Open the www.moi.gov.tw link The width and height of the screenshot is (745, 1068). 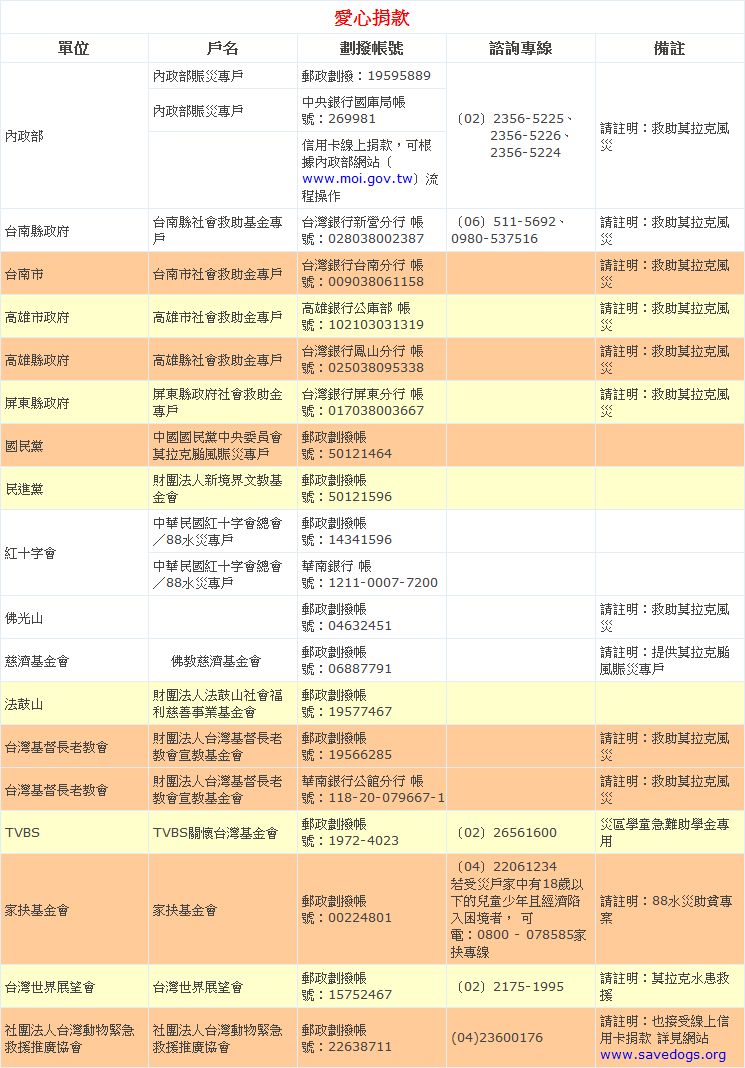coord(358,179)
